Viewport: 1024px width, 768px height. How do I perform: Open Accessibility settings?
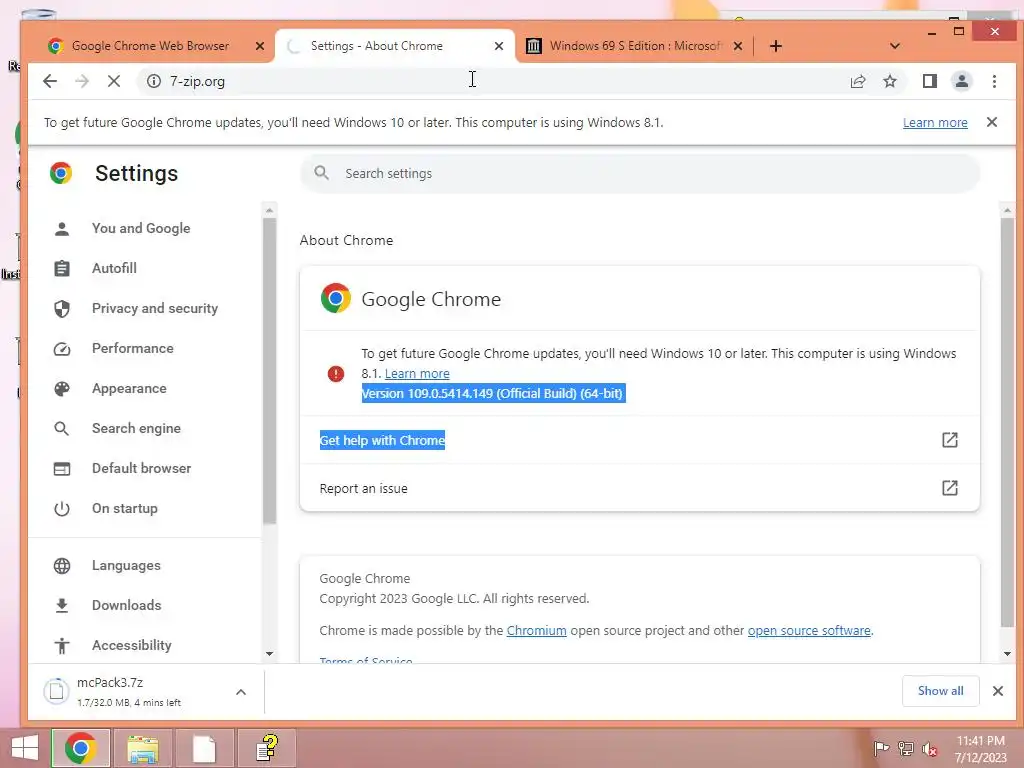click(x=131, y=645)
